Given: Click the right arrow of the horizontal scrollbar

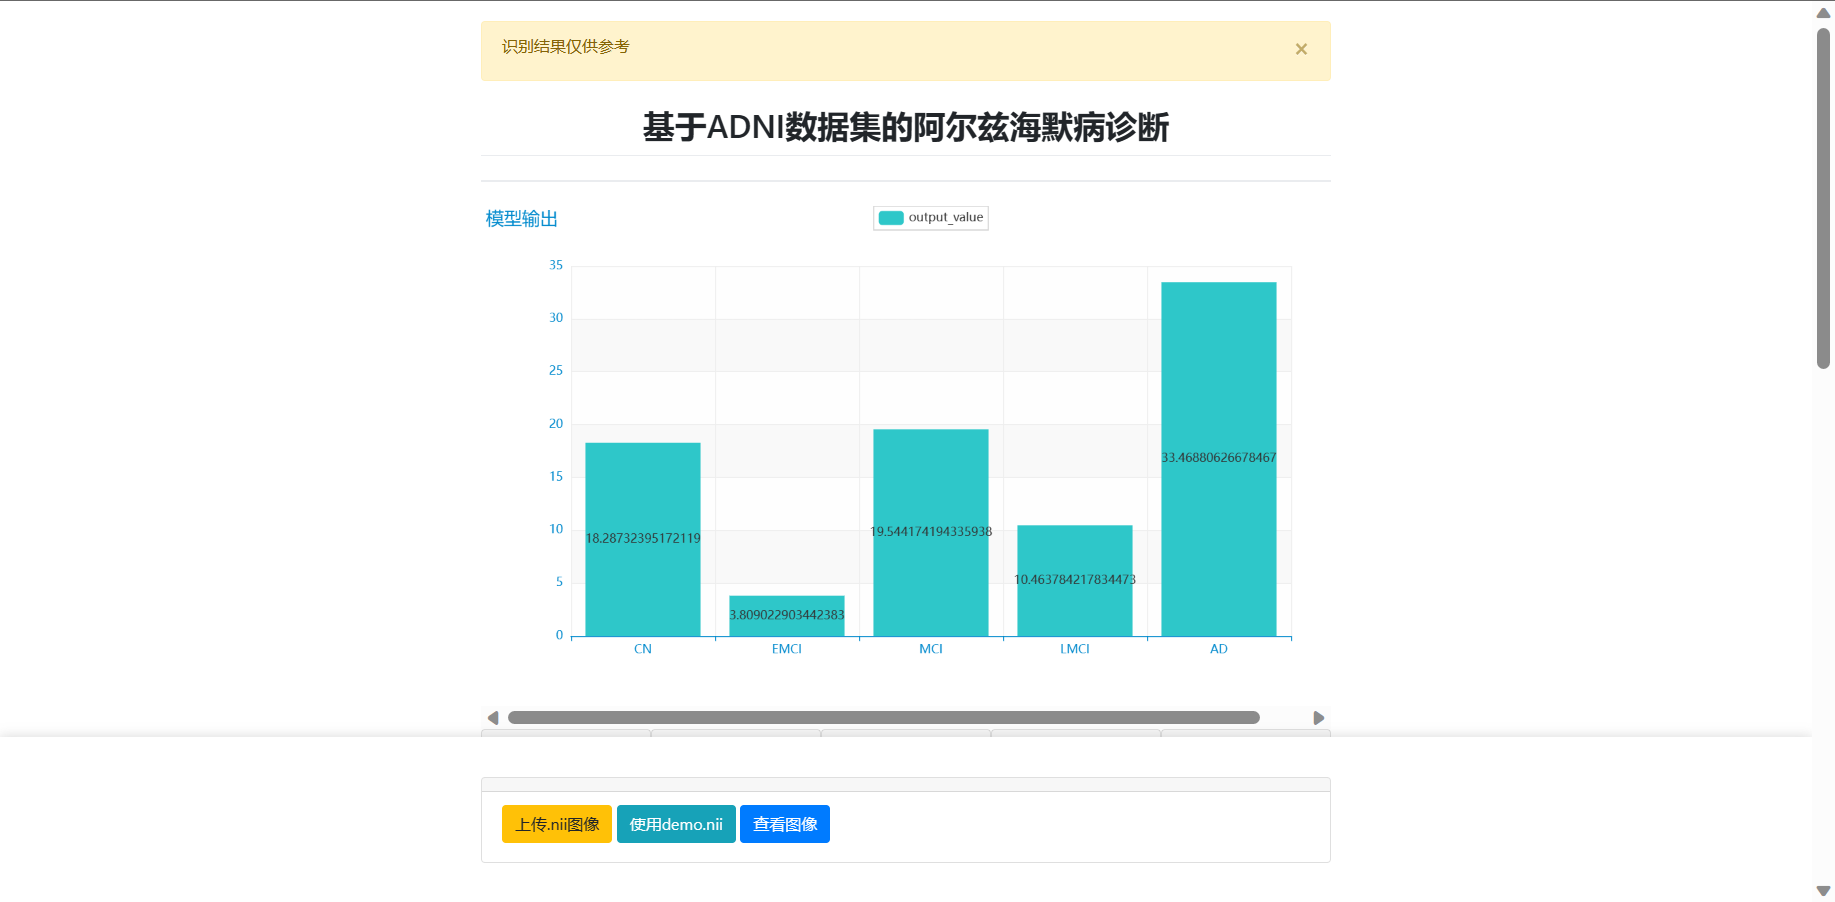Looking at the screenshot, I should click(x=1319, y=717).
